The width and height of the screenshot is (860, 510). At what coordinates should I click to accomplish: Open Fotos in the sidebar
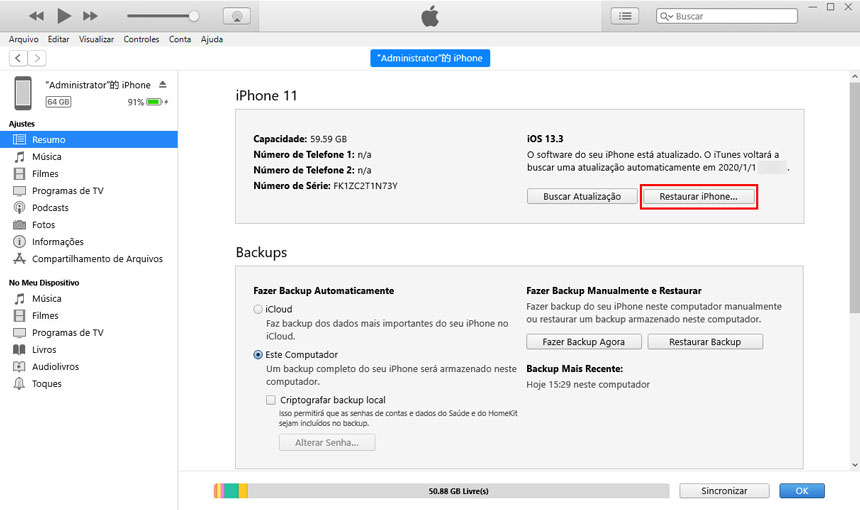point(44,225)
